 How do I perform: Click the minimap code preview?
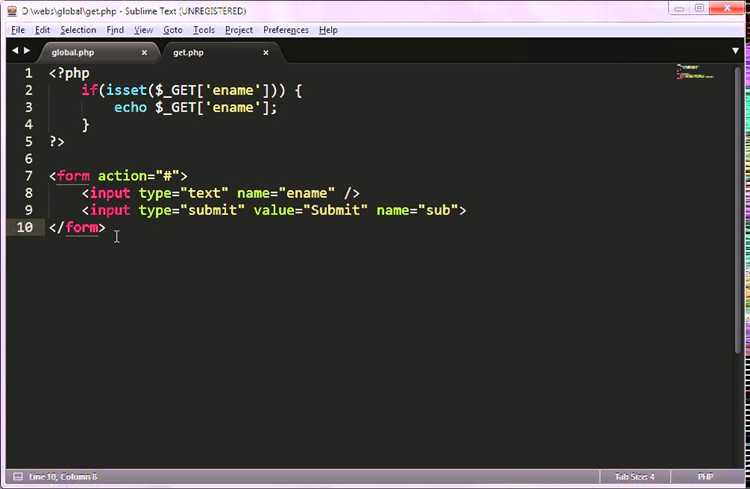coord(695,72)
